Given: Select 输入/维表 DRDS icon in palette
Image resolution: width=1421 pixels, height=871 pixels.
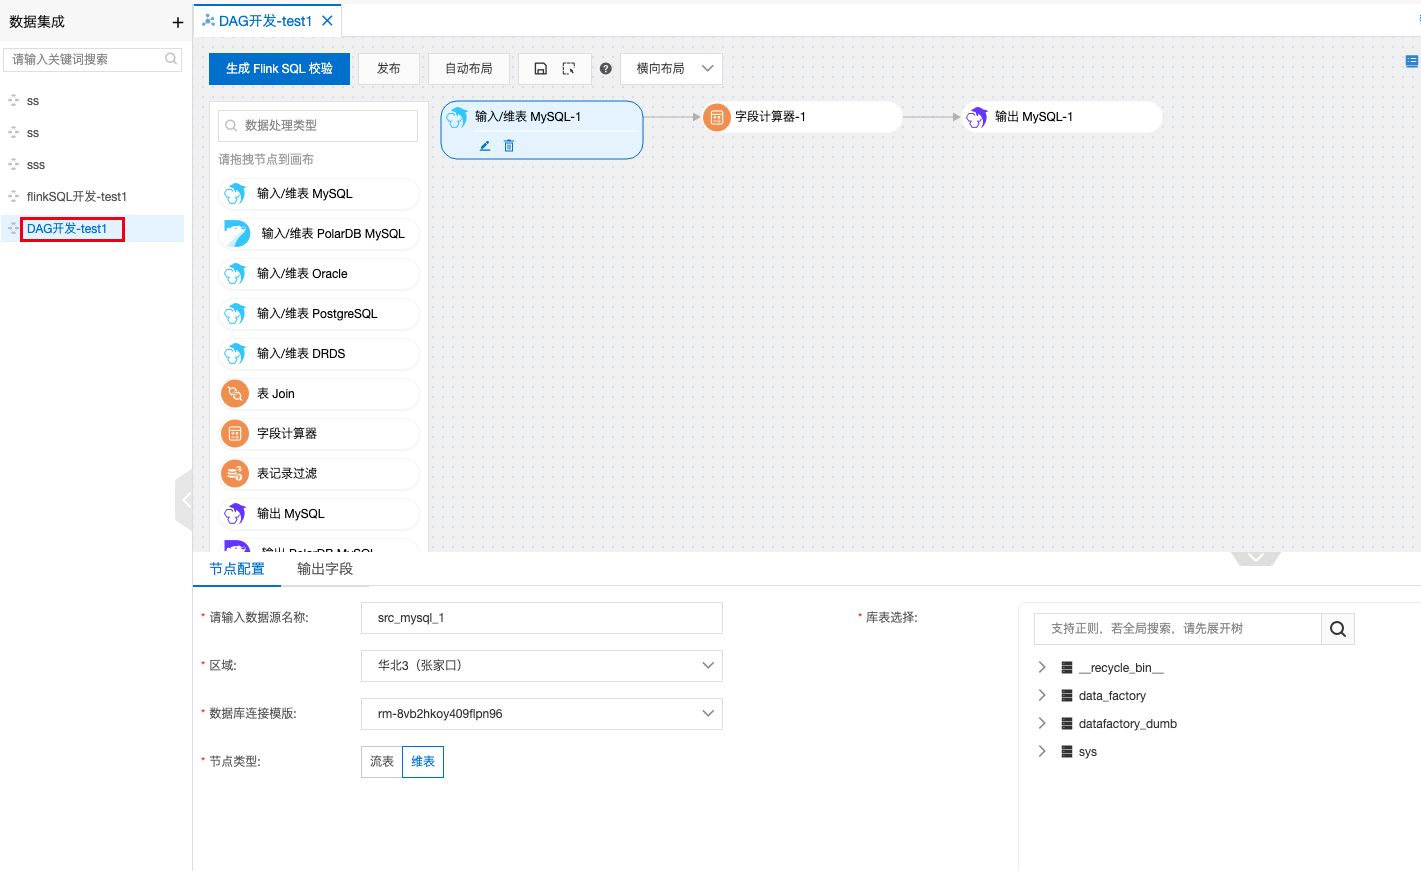Looking at the screenshot, I should [x=235, y=354].
